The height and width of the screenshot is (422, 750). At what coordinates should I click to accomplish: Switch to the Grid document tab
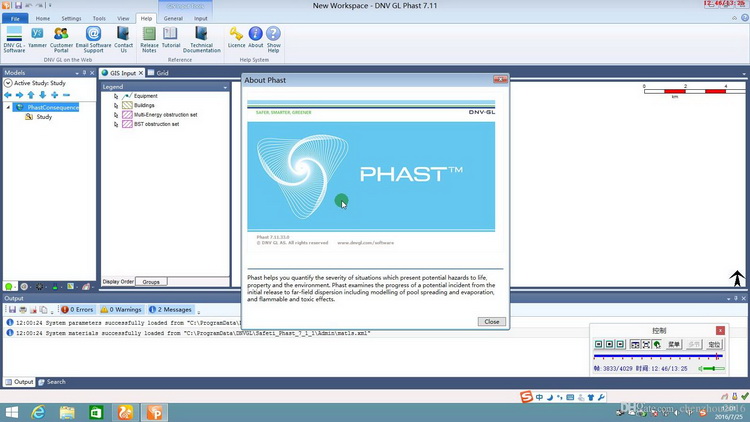(x=158, y=73)
